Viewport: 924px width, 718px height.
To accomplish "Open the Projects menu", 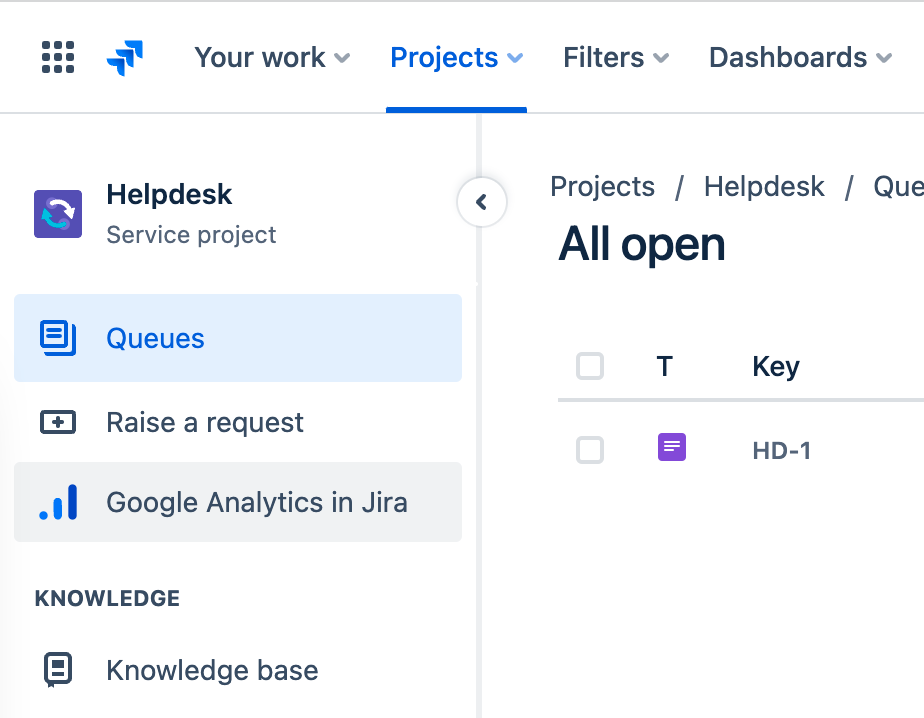I will coord(456,58).
